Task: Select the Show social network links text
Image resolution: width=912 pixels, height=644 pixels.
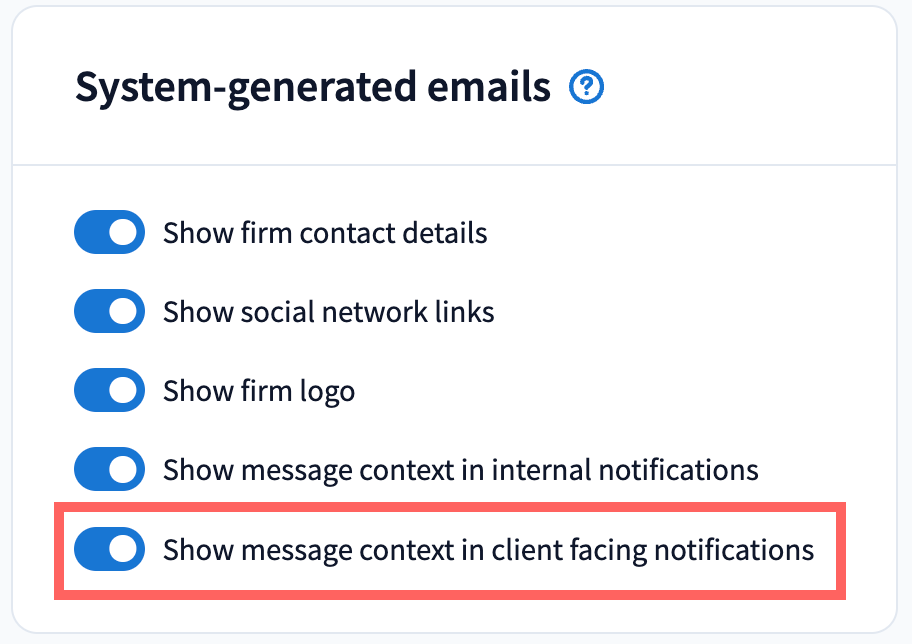Action: [328, 311]
